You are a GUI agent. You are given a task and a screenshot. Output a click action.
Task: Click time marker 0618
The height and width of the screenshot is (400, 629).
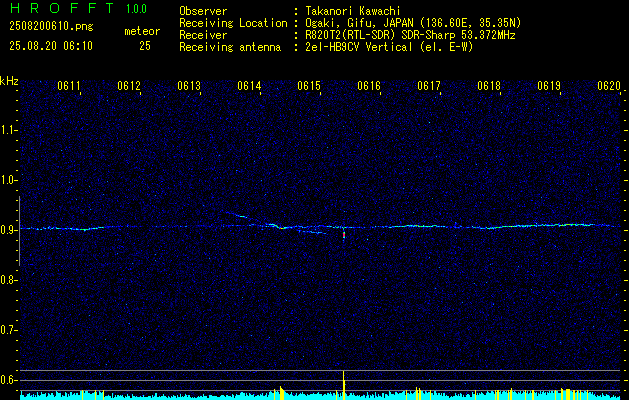point(489,86)
